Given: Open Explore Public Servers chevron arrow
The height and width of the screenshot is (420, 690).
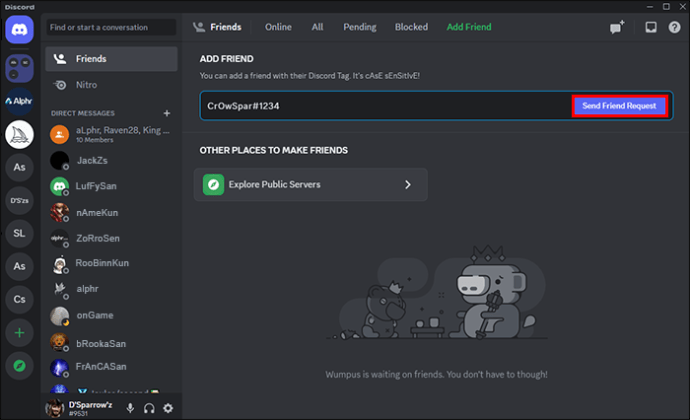Looking at the screenshot, I should pyautogui.click(x=408, y=184).
